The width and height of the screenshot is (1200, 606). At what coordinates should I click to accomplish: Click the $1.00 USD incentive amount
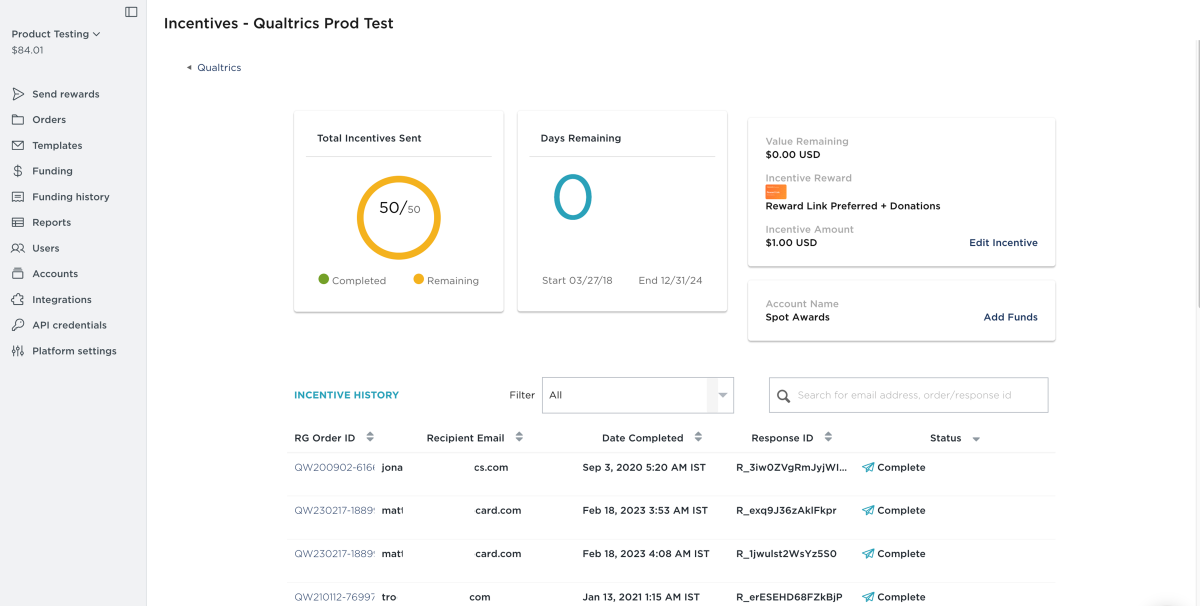(x=791, y=243)
